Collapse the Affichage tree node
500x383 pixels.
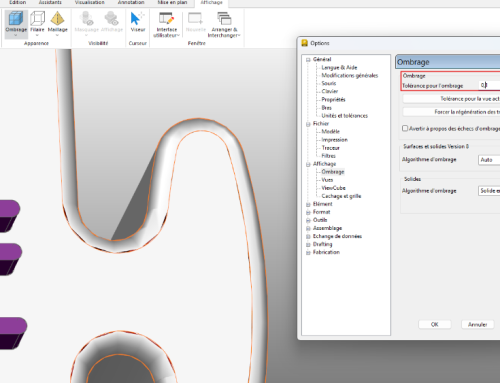click(x=308, y=164)
